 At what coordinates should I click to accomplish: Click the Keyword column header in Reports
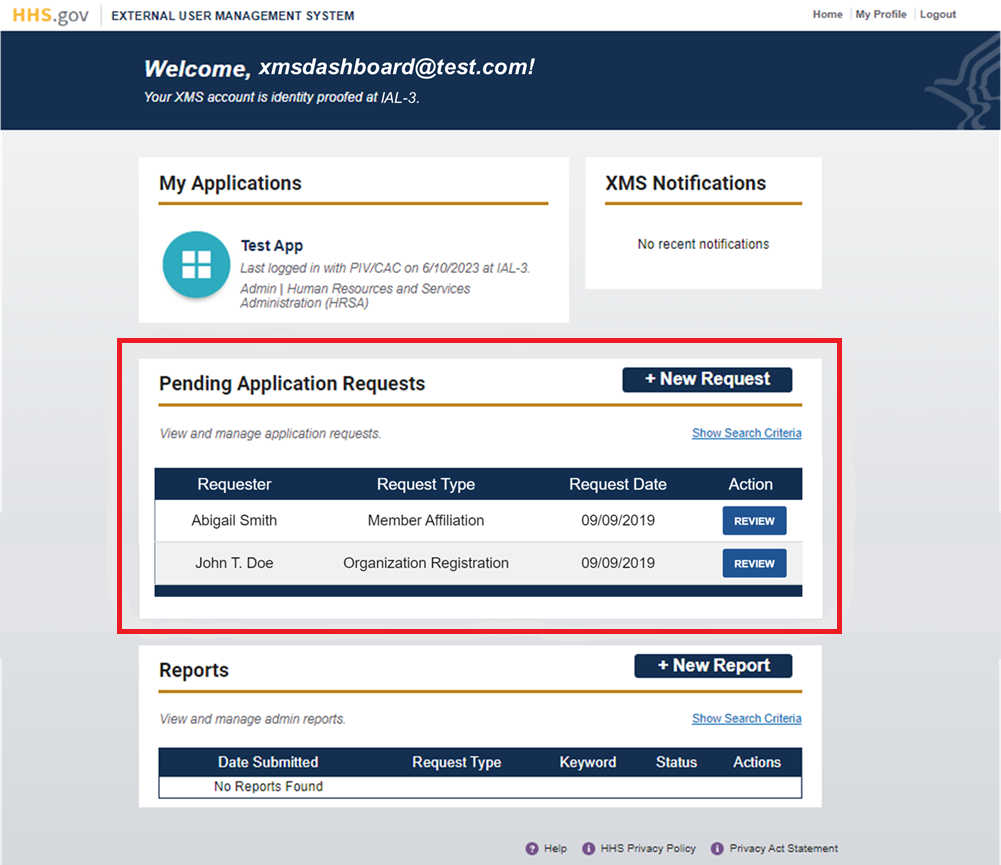tap(588, 762)
